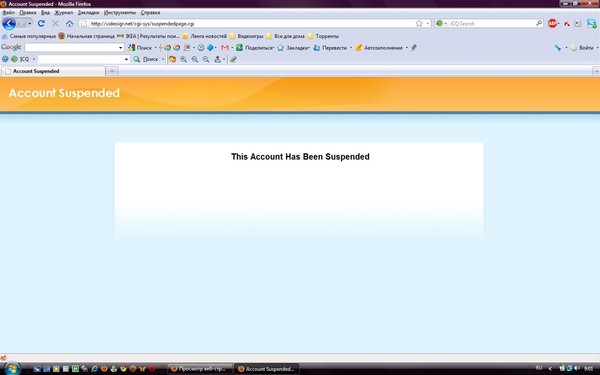Screen dimensions: 600x375
Task: Click the Google toolbar wrench settings icon
Action: (x=558, y=48)
